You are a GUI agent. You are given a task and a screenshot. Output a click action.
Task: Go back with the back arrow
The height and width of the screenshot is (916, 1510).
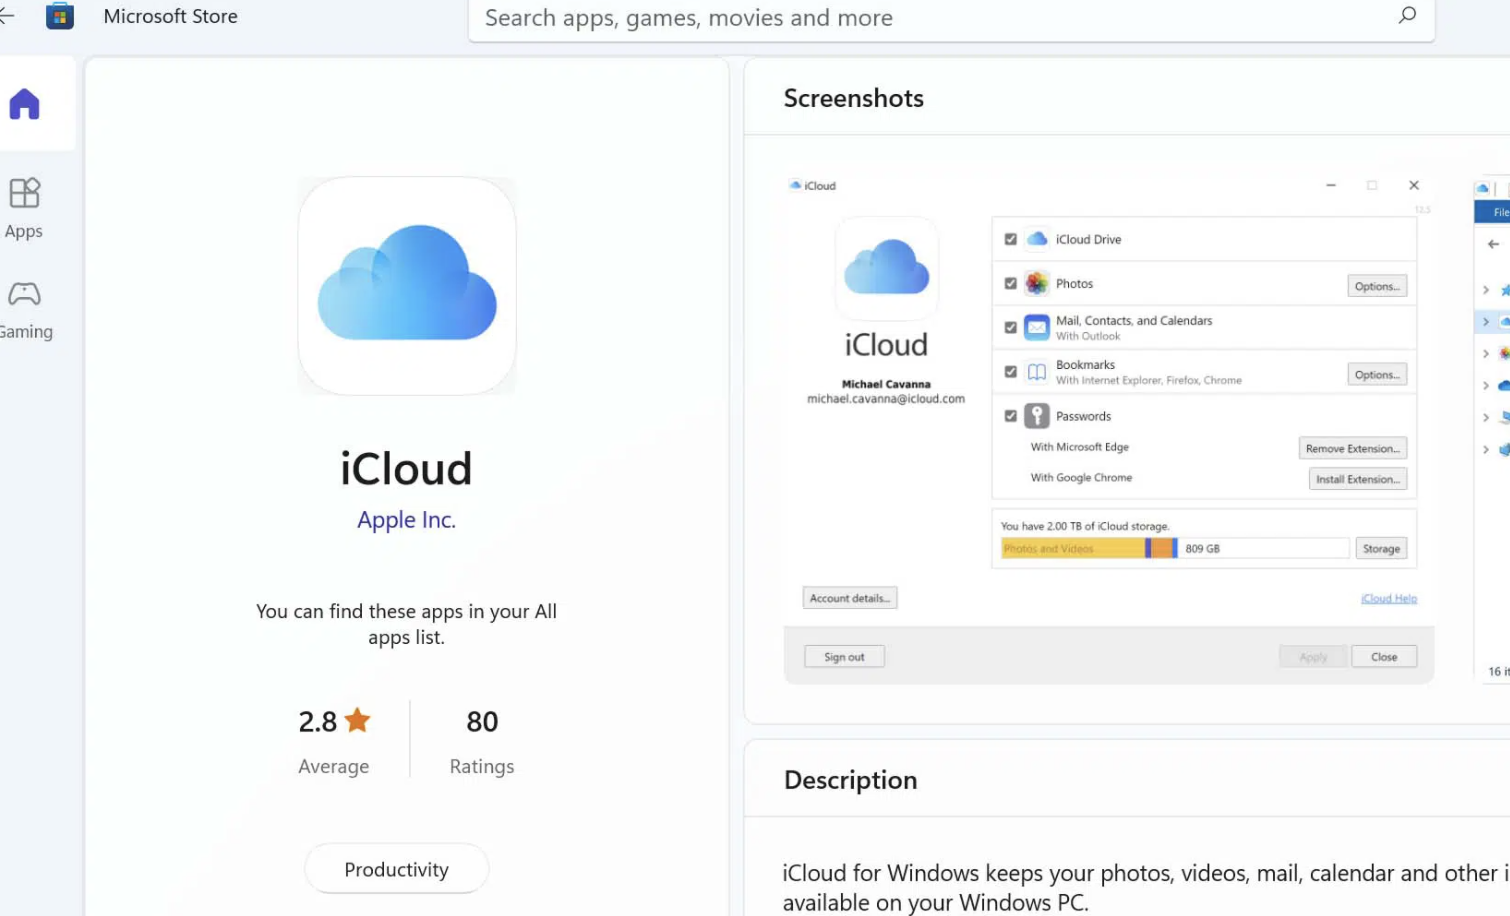[x=7, y=16]
